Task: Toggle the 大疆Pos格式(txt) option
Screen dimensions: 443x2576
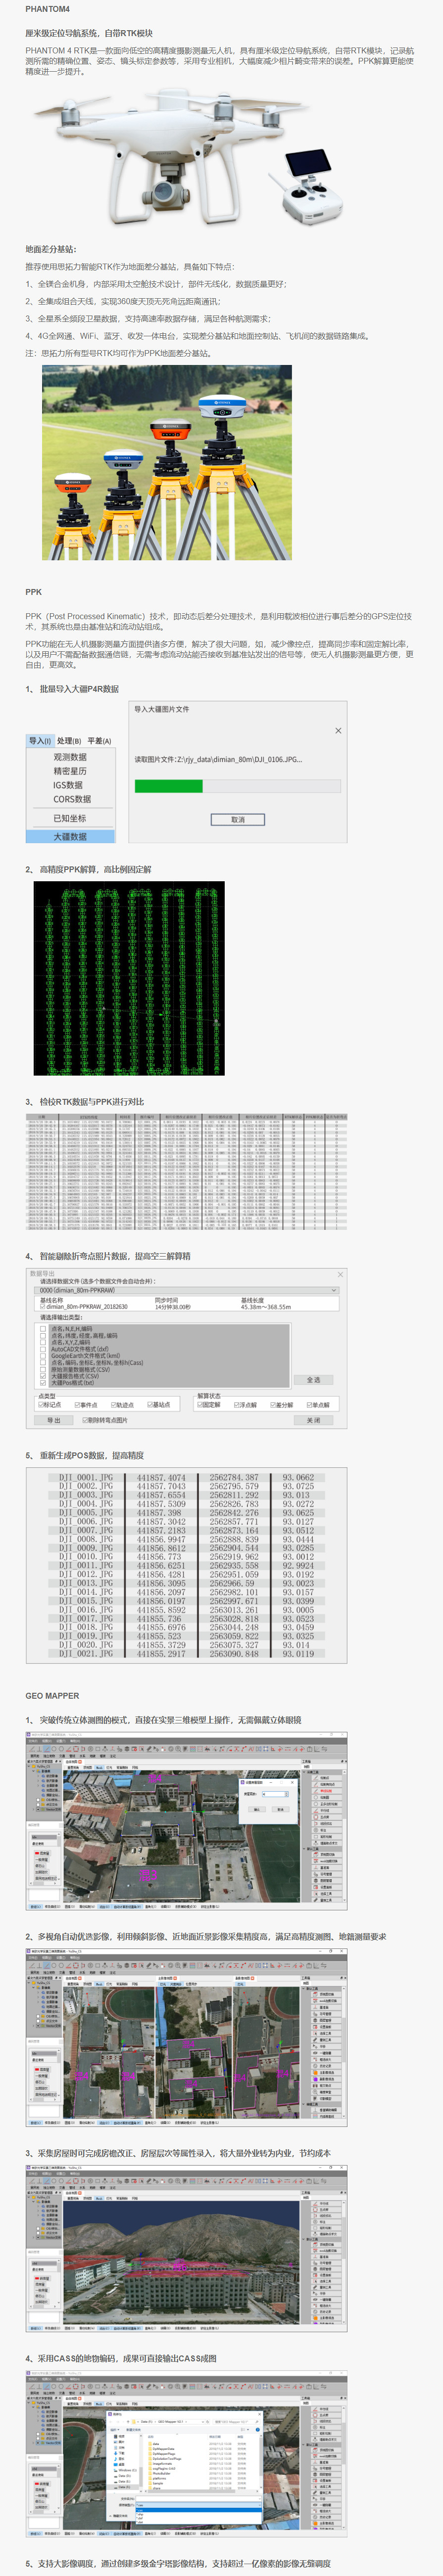Action: (x=43, y=1382)
